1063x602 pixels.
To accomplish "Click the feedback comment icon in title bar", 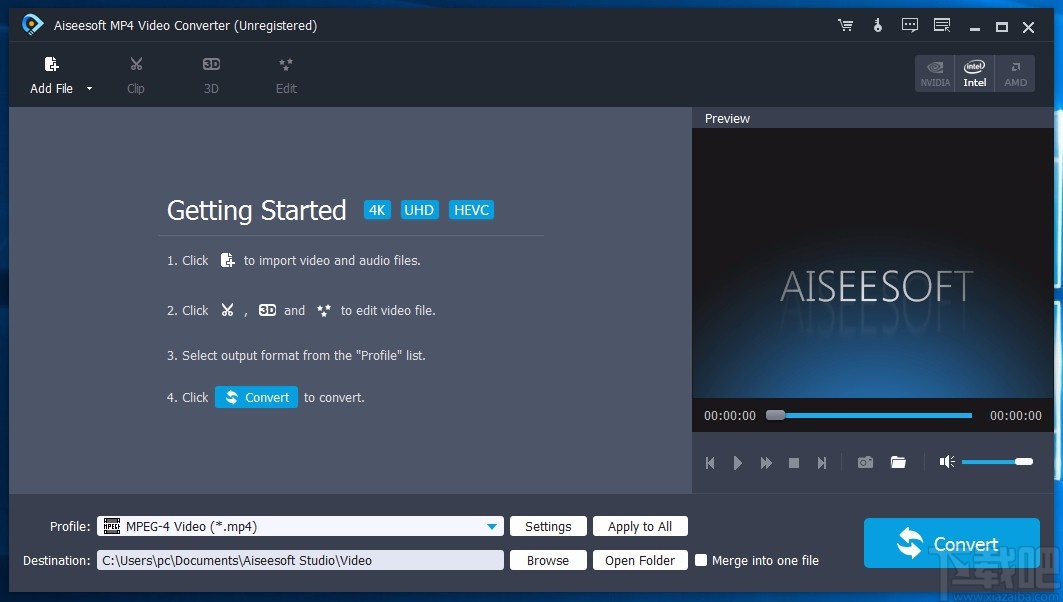I will [x=909, y=26].
